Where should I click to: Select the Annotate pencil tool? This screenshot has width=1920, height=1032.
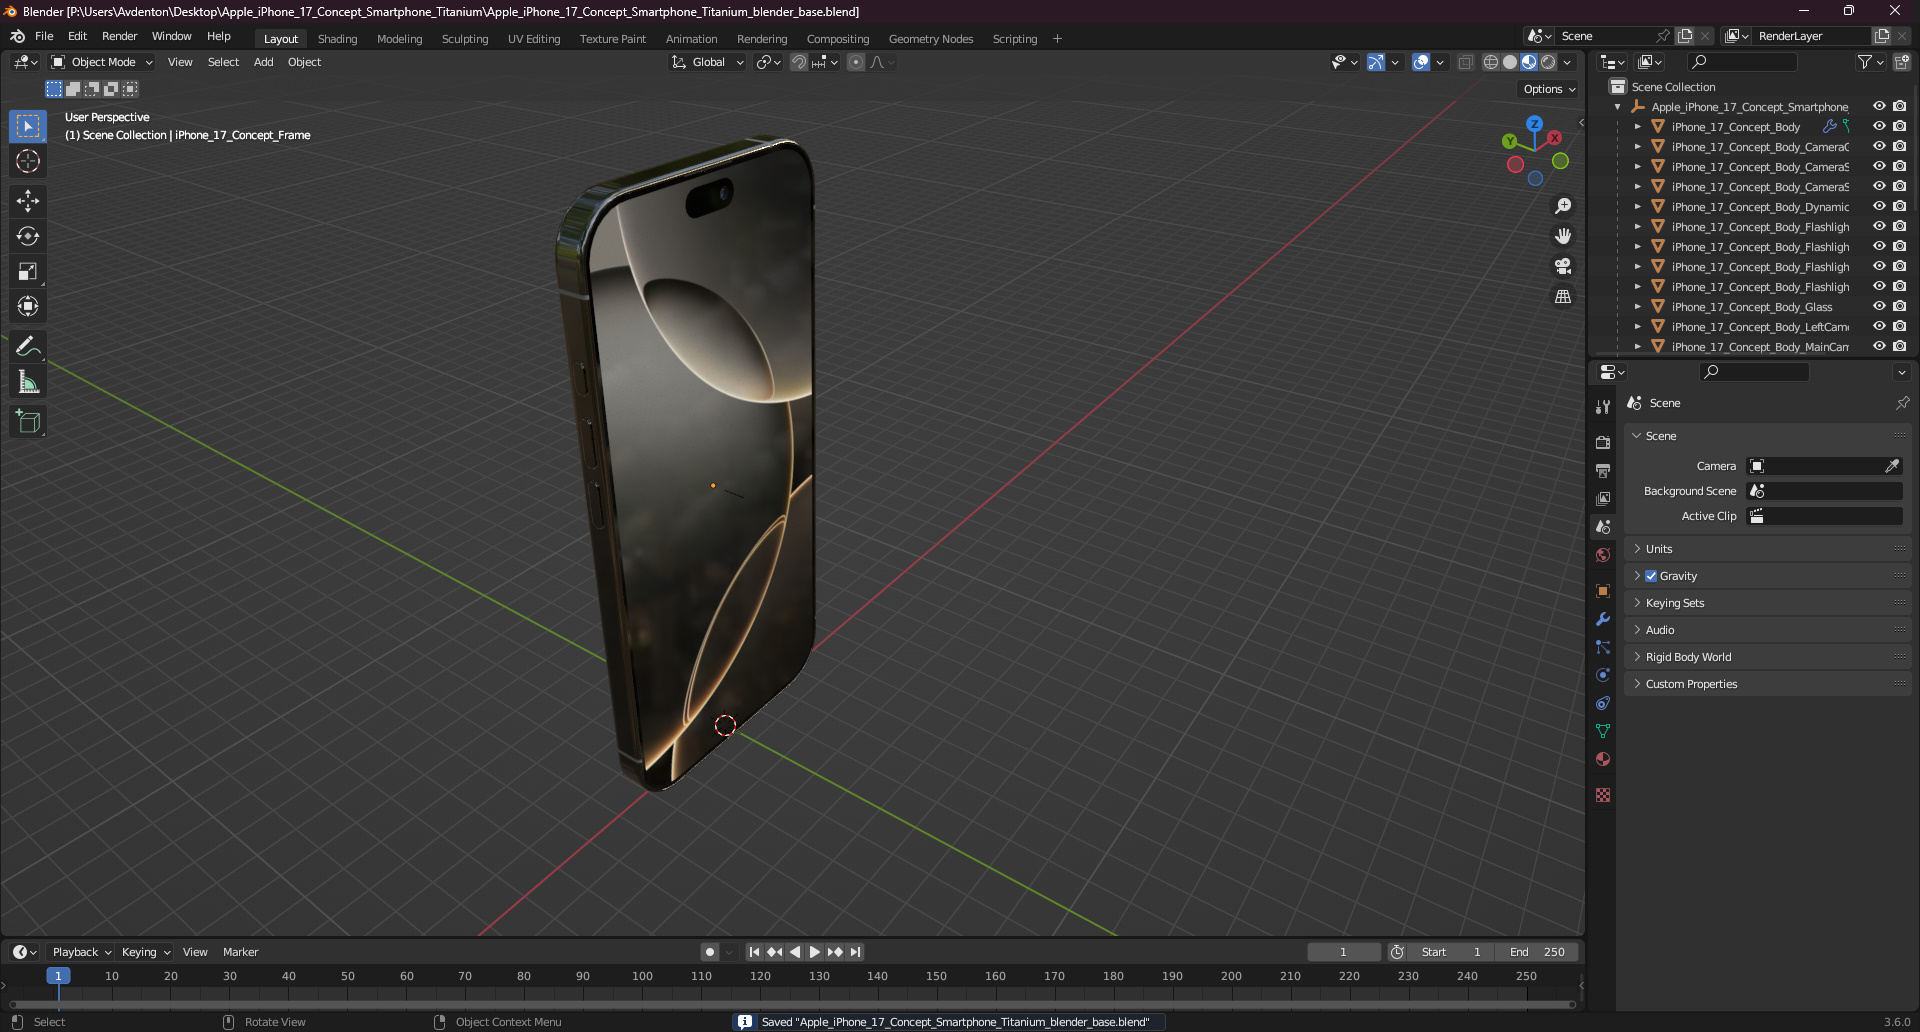(28, 347)
